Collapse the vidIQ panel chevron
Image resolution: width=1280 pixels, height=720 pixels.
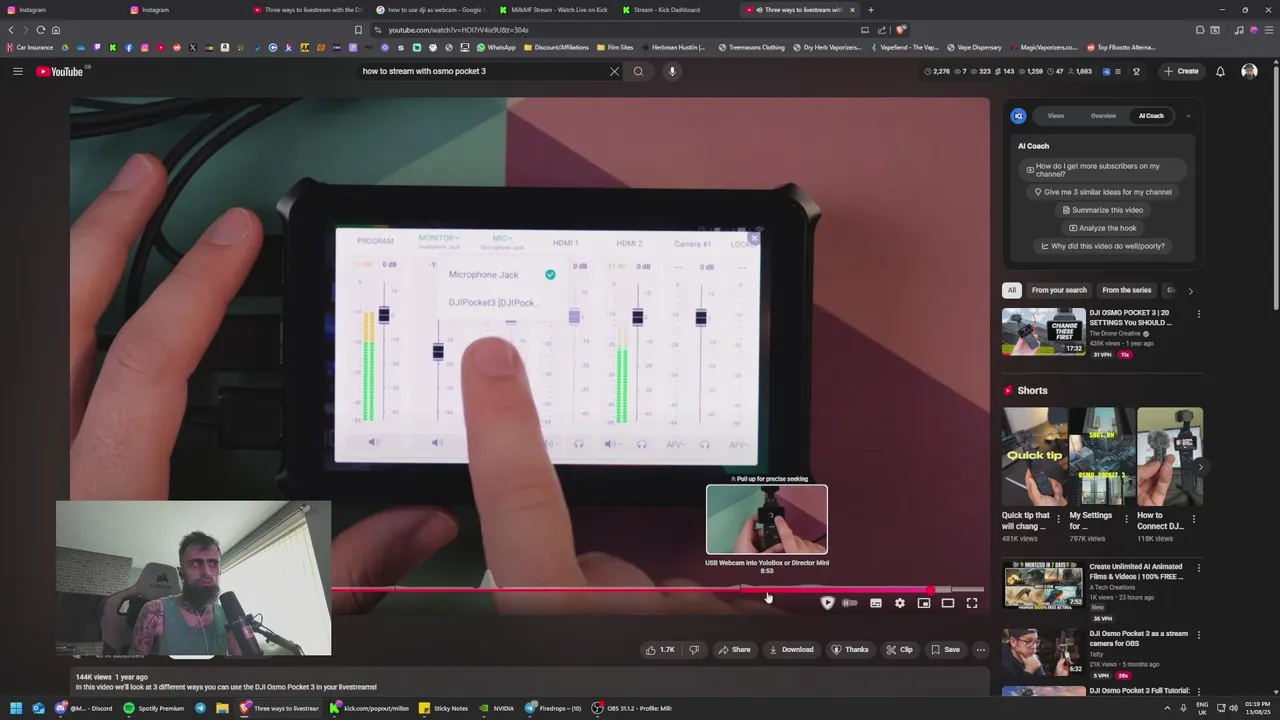tap(1188, 116)
